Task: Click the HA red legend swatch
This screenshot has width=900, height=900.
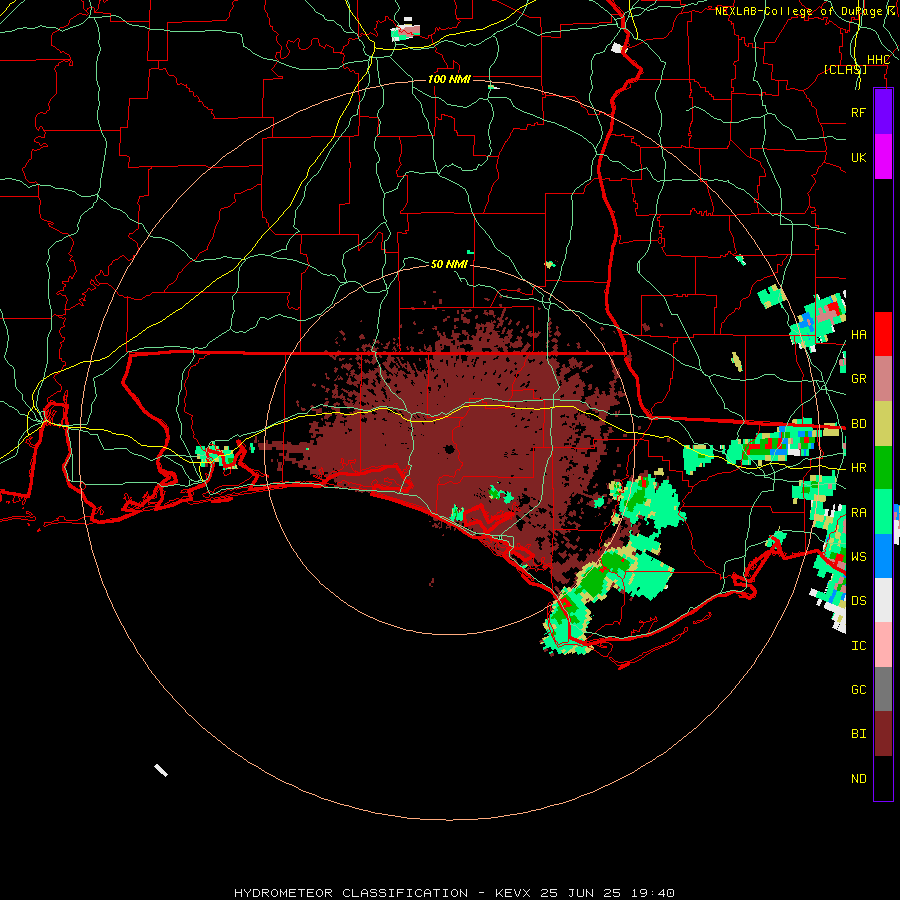Action: [883, 334]
